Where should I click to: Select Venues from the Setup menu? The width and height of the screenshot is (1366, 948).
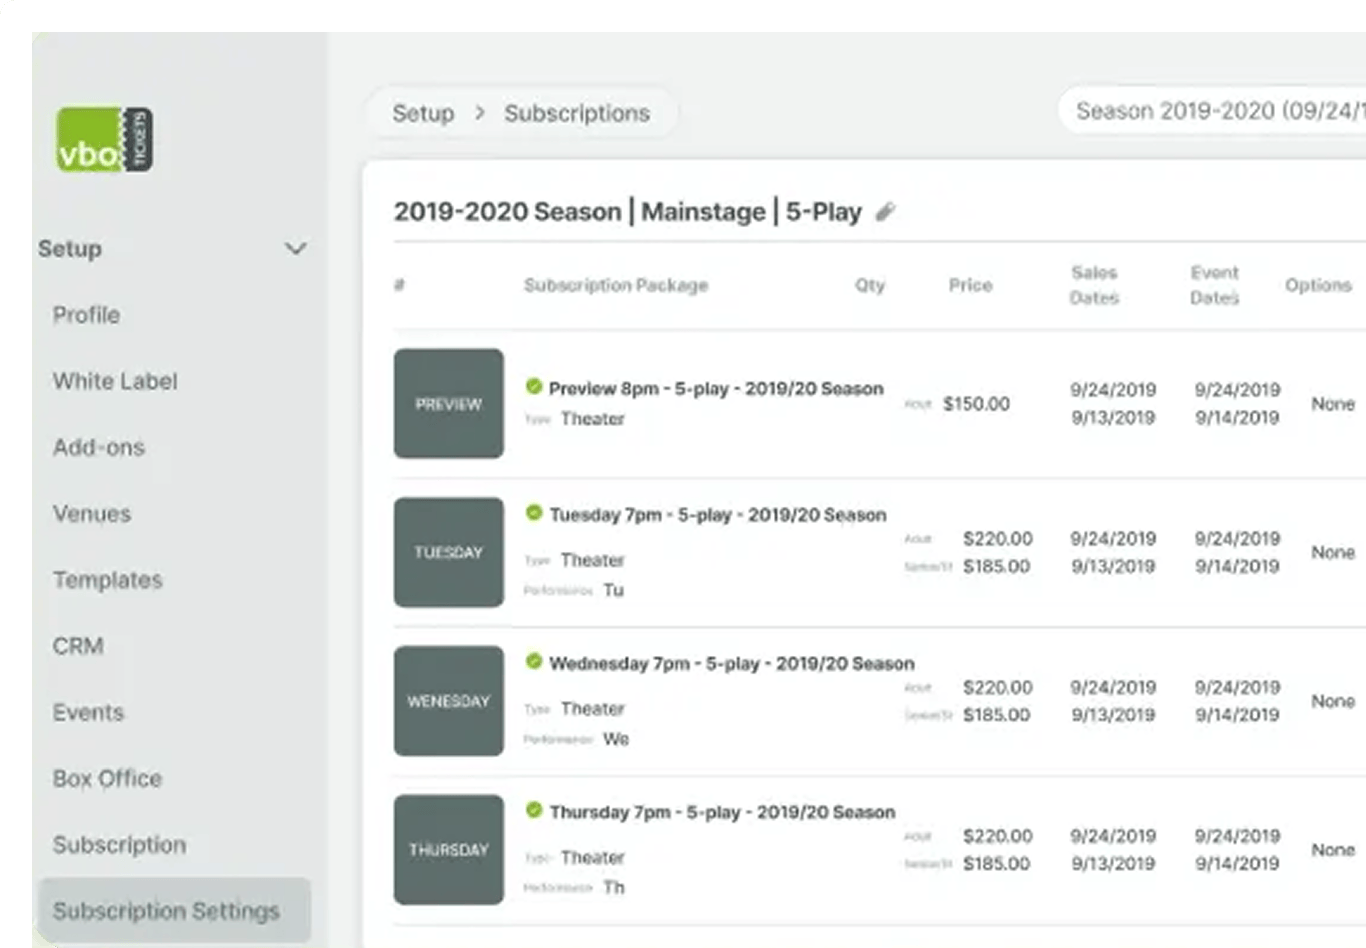[x=92, y=514]
